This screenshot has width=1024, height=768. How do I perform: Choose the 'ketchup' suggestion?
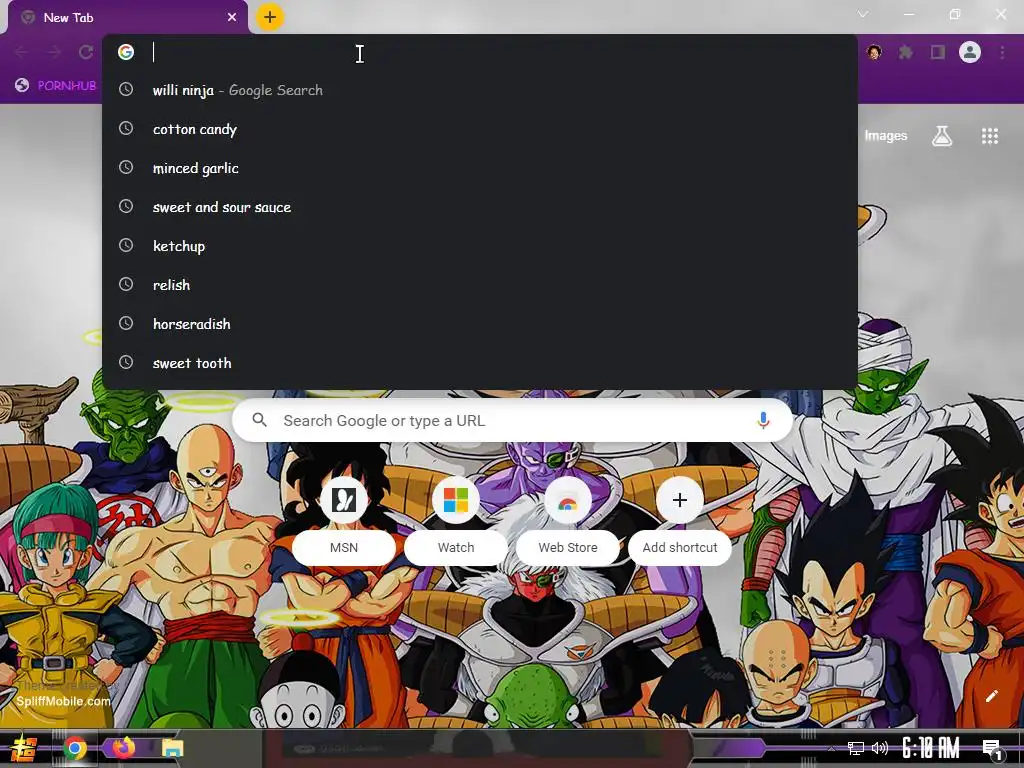[479, 246]
